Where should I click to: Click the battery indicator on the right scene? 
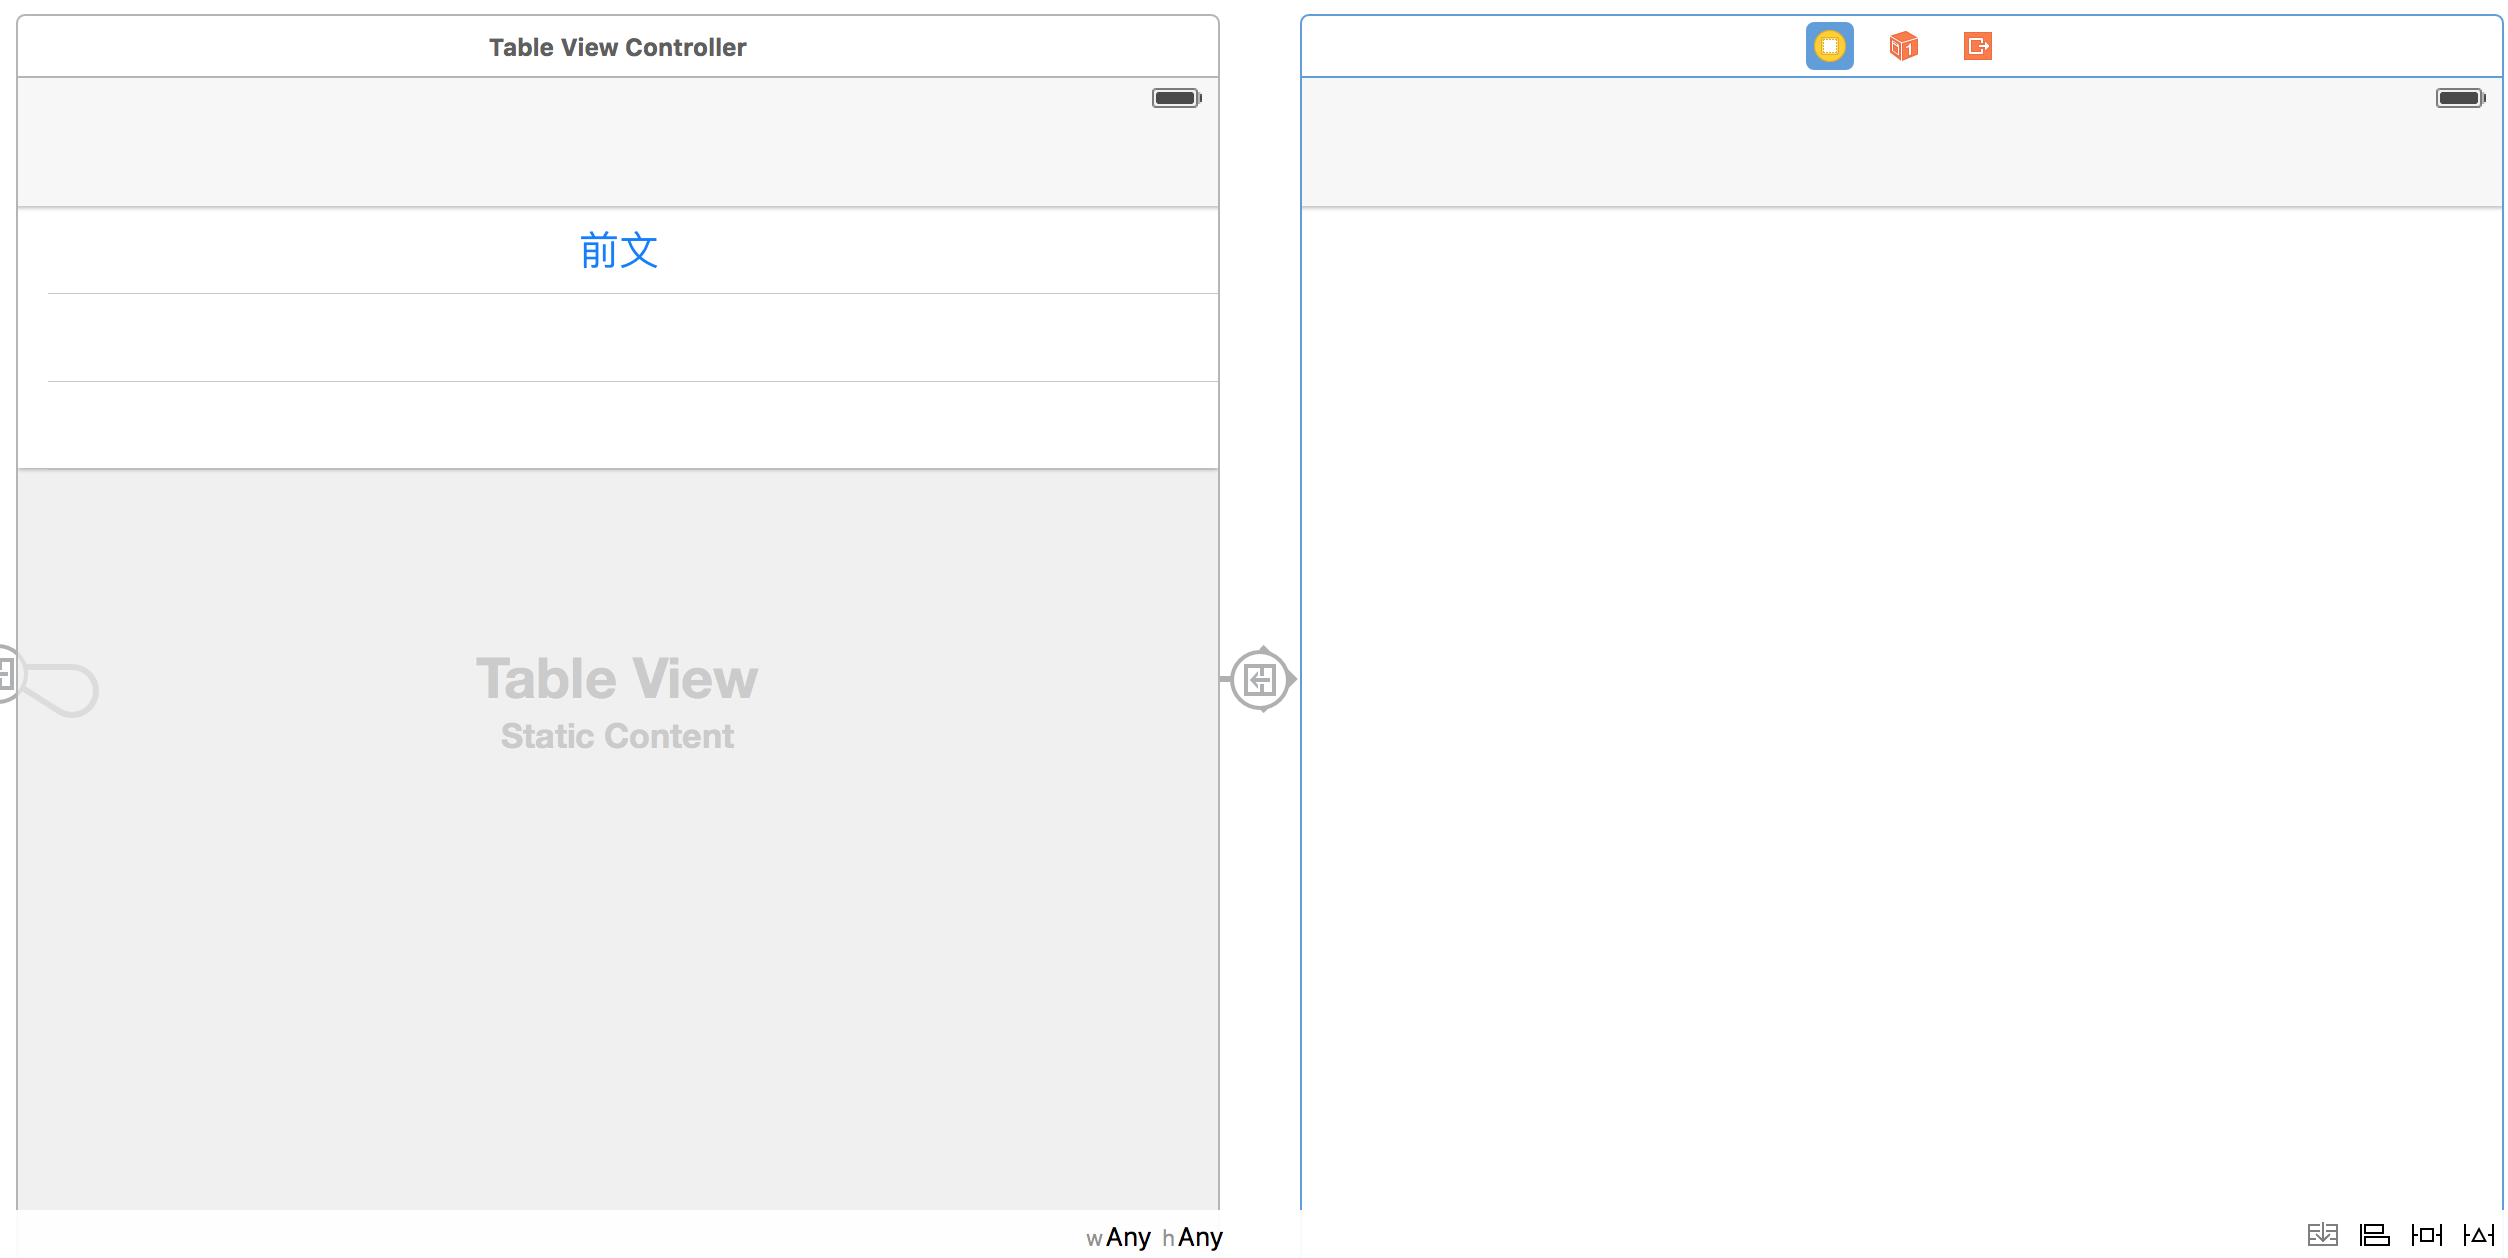click(2458, 97)
